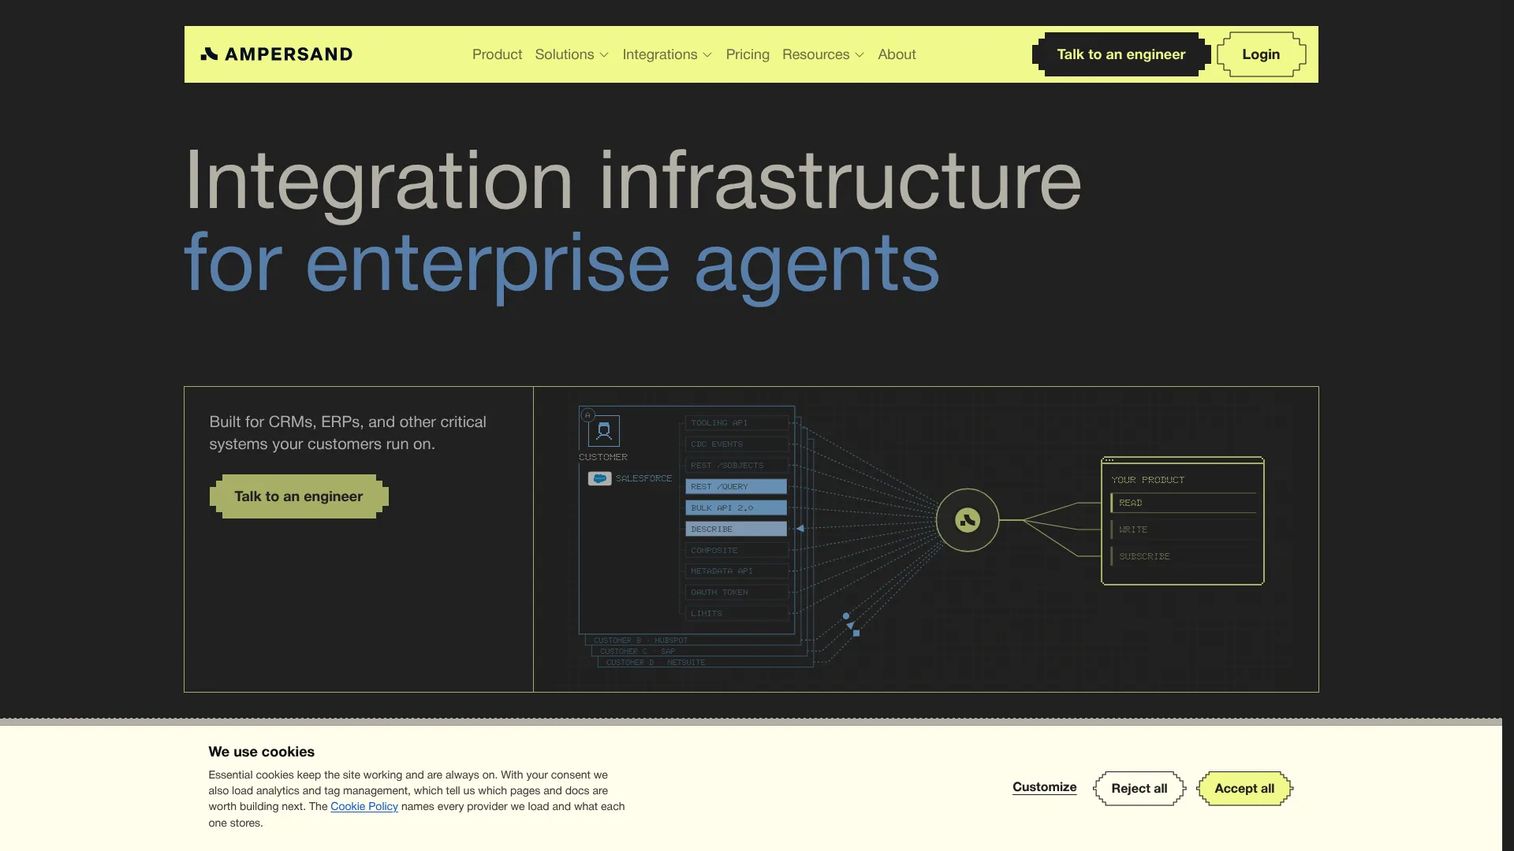1514x851 pixels.
Task: Click the We use cookies heading
Action: point(261,751)
